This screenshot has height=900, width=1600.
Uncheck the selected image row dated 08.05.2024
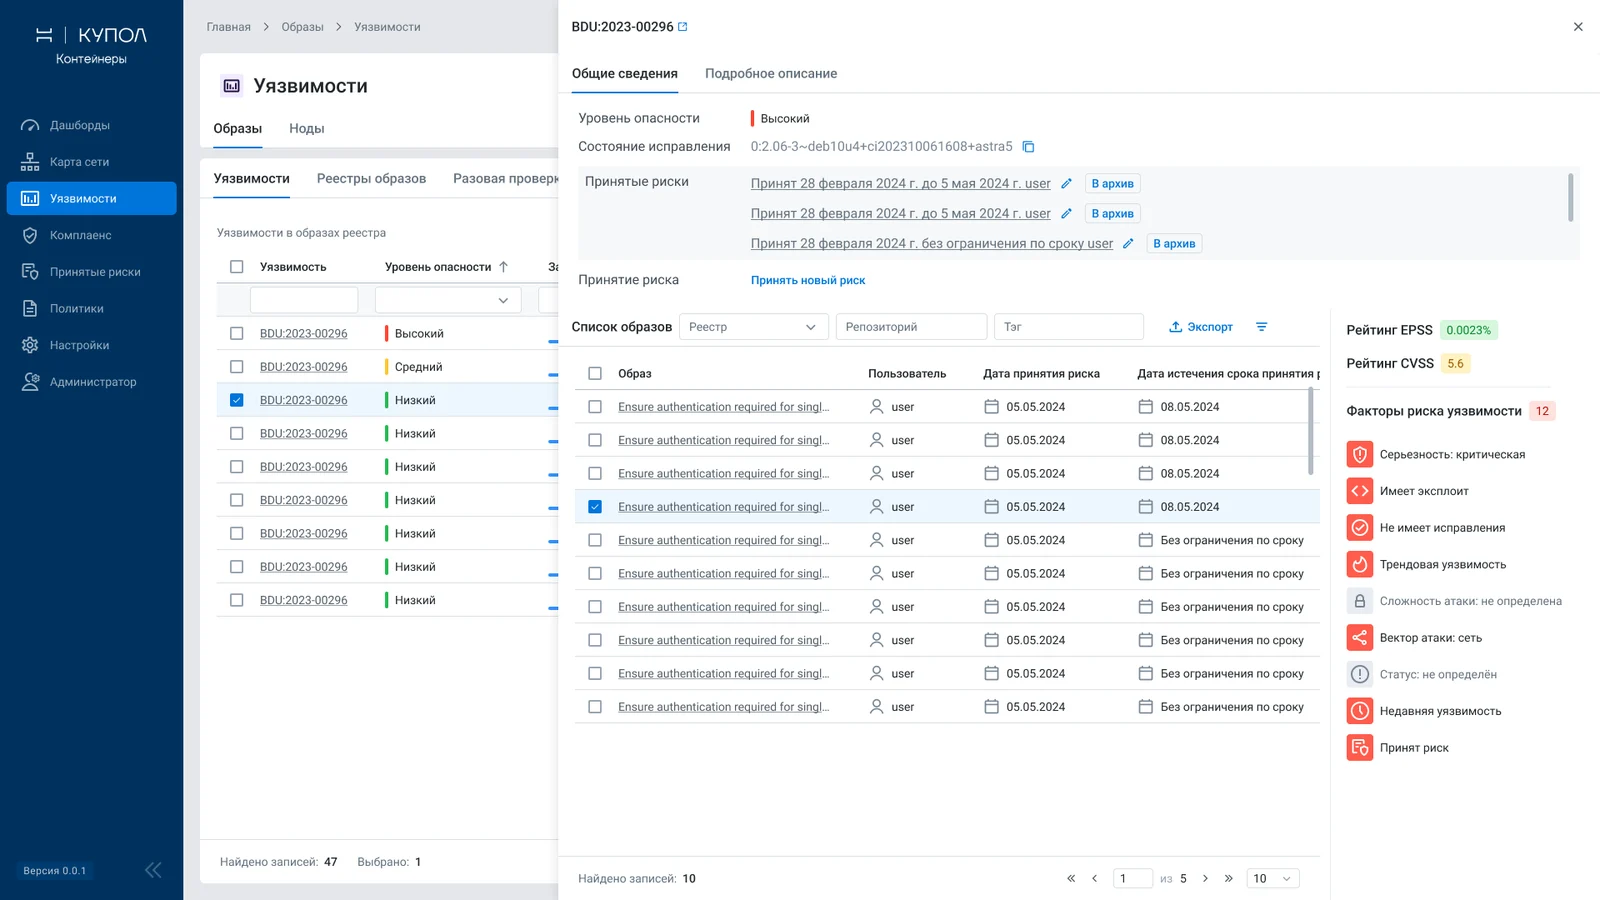pos(595,507)
